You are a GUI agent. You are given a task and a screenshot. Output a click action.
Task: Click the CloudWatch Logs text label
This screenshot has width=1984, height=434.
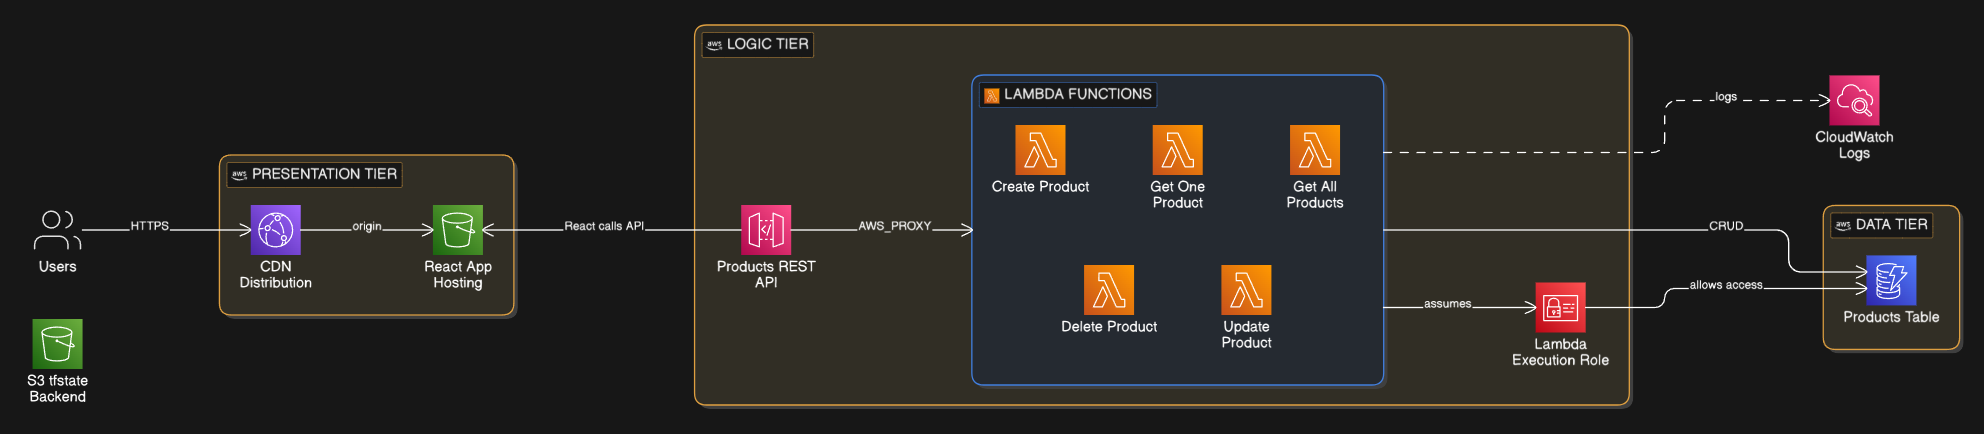1854,145
